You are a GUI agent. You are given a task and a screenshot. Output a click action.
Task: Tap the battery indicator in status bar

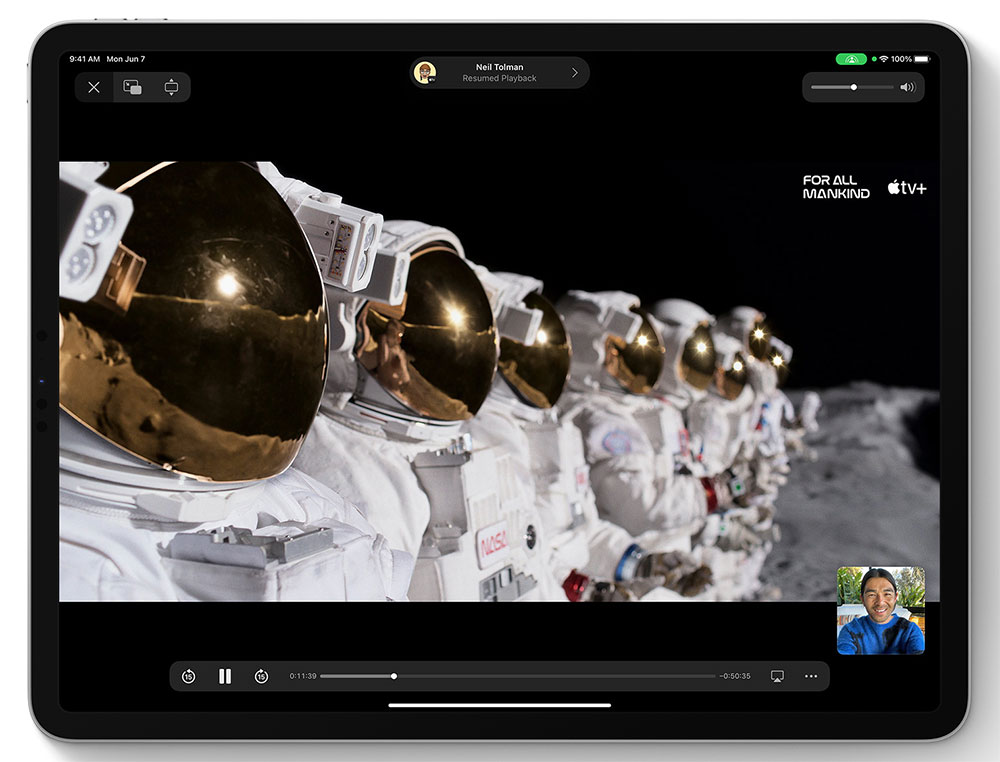(922, 59)
